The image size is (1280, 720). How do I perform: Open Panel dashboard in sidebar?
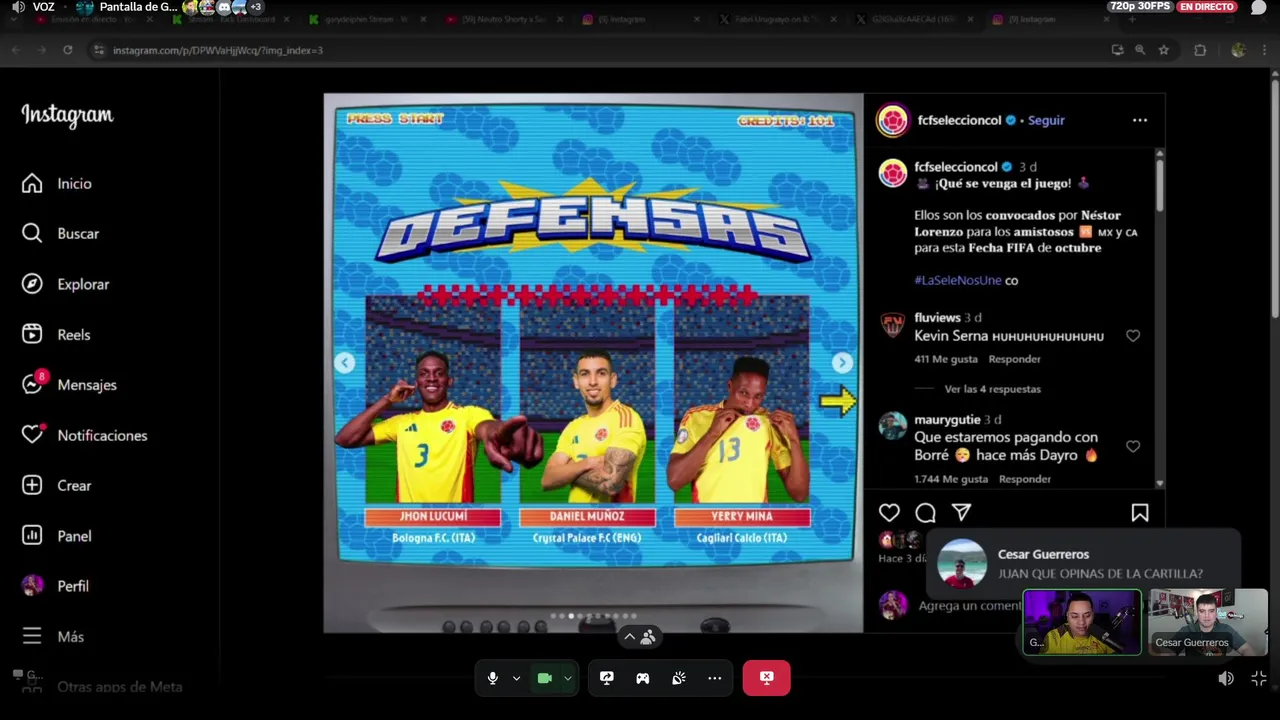pos(57,536)
